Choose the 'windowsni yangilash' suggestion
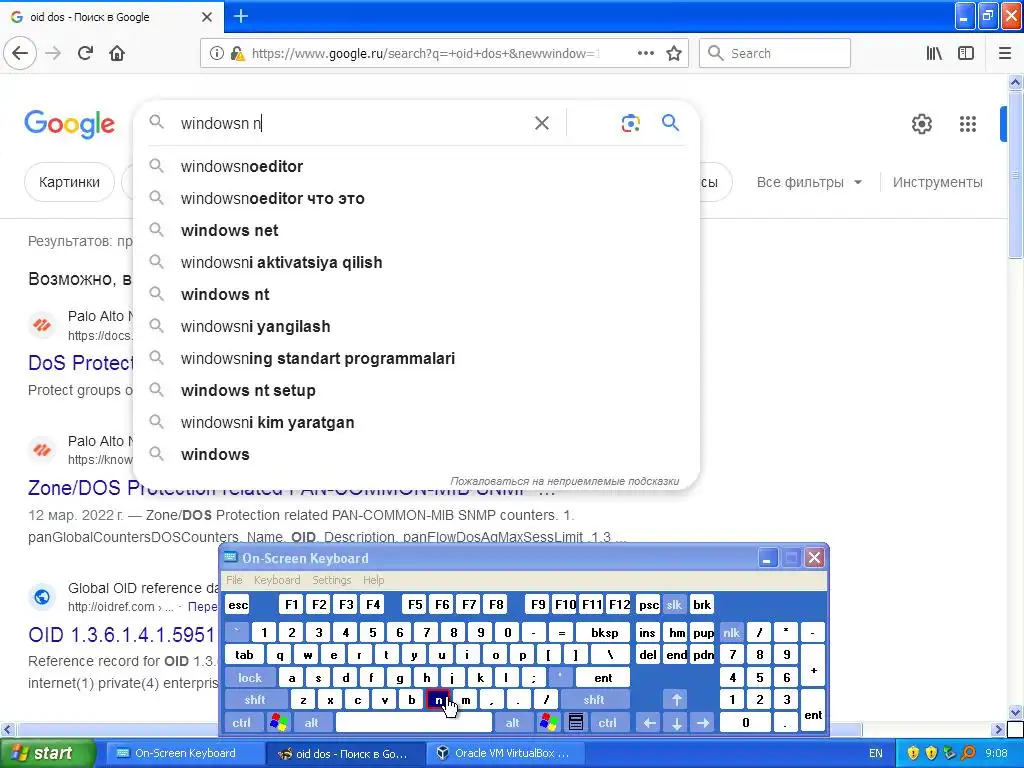Image resolution: width=1024 pixels, height=768 pixels. pyautogui.click(x=416, y=327)
